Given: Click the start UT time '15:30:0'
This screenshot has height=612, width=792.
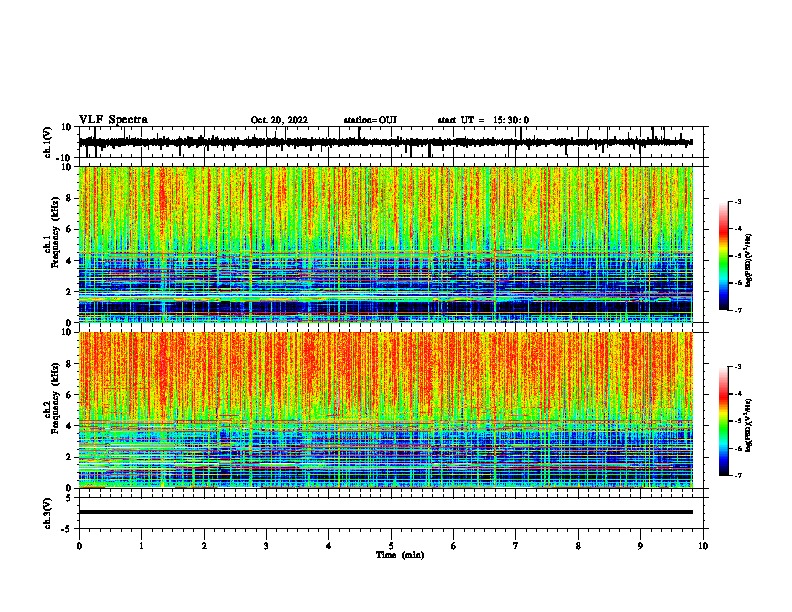Looking at the screenshot, I should click(x=511, y=120).
